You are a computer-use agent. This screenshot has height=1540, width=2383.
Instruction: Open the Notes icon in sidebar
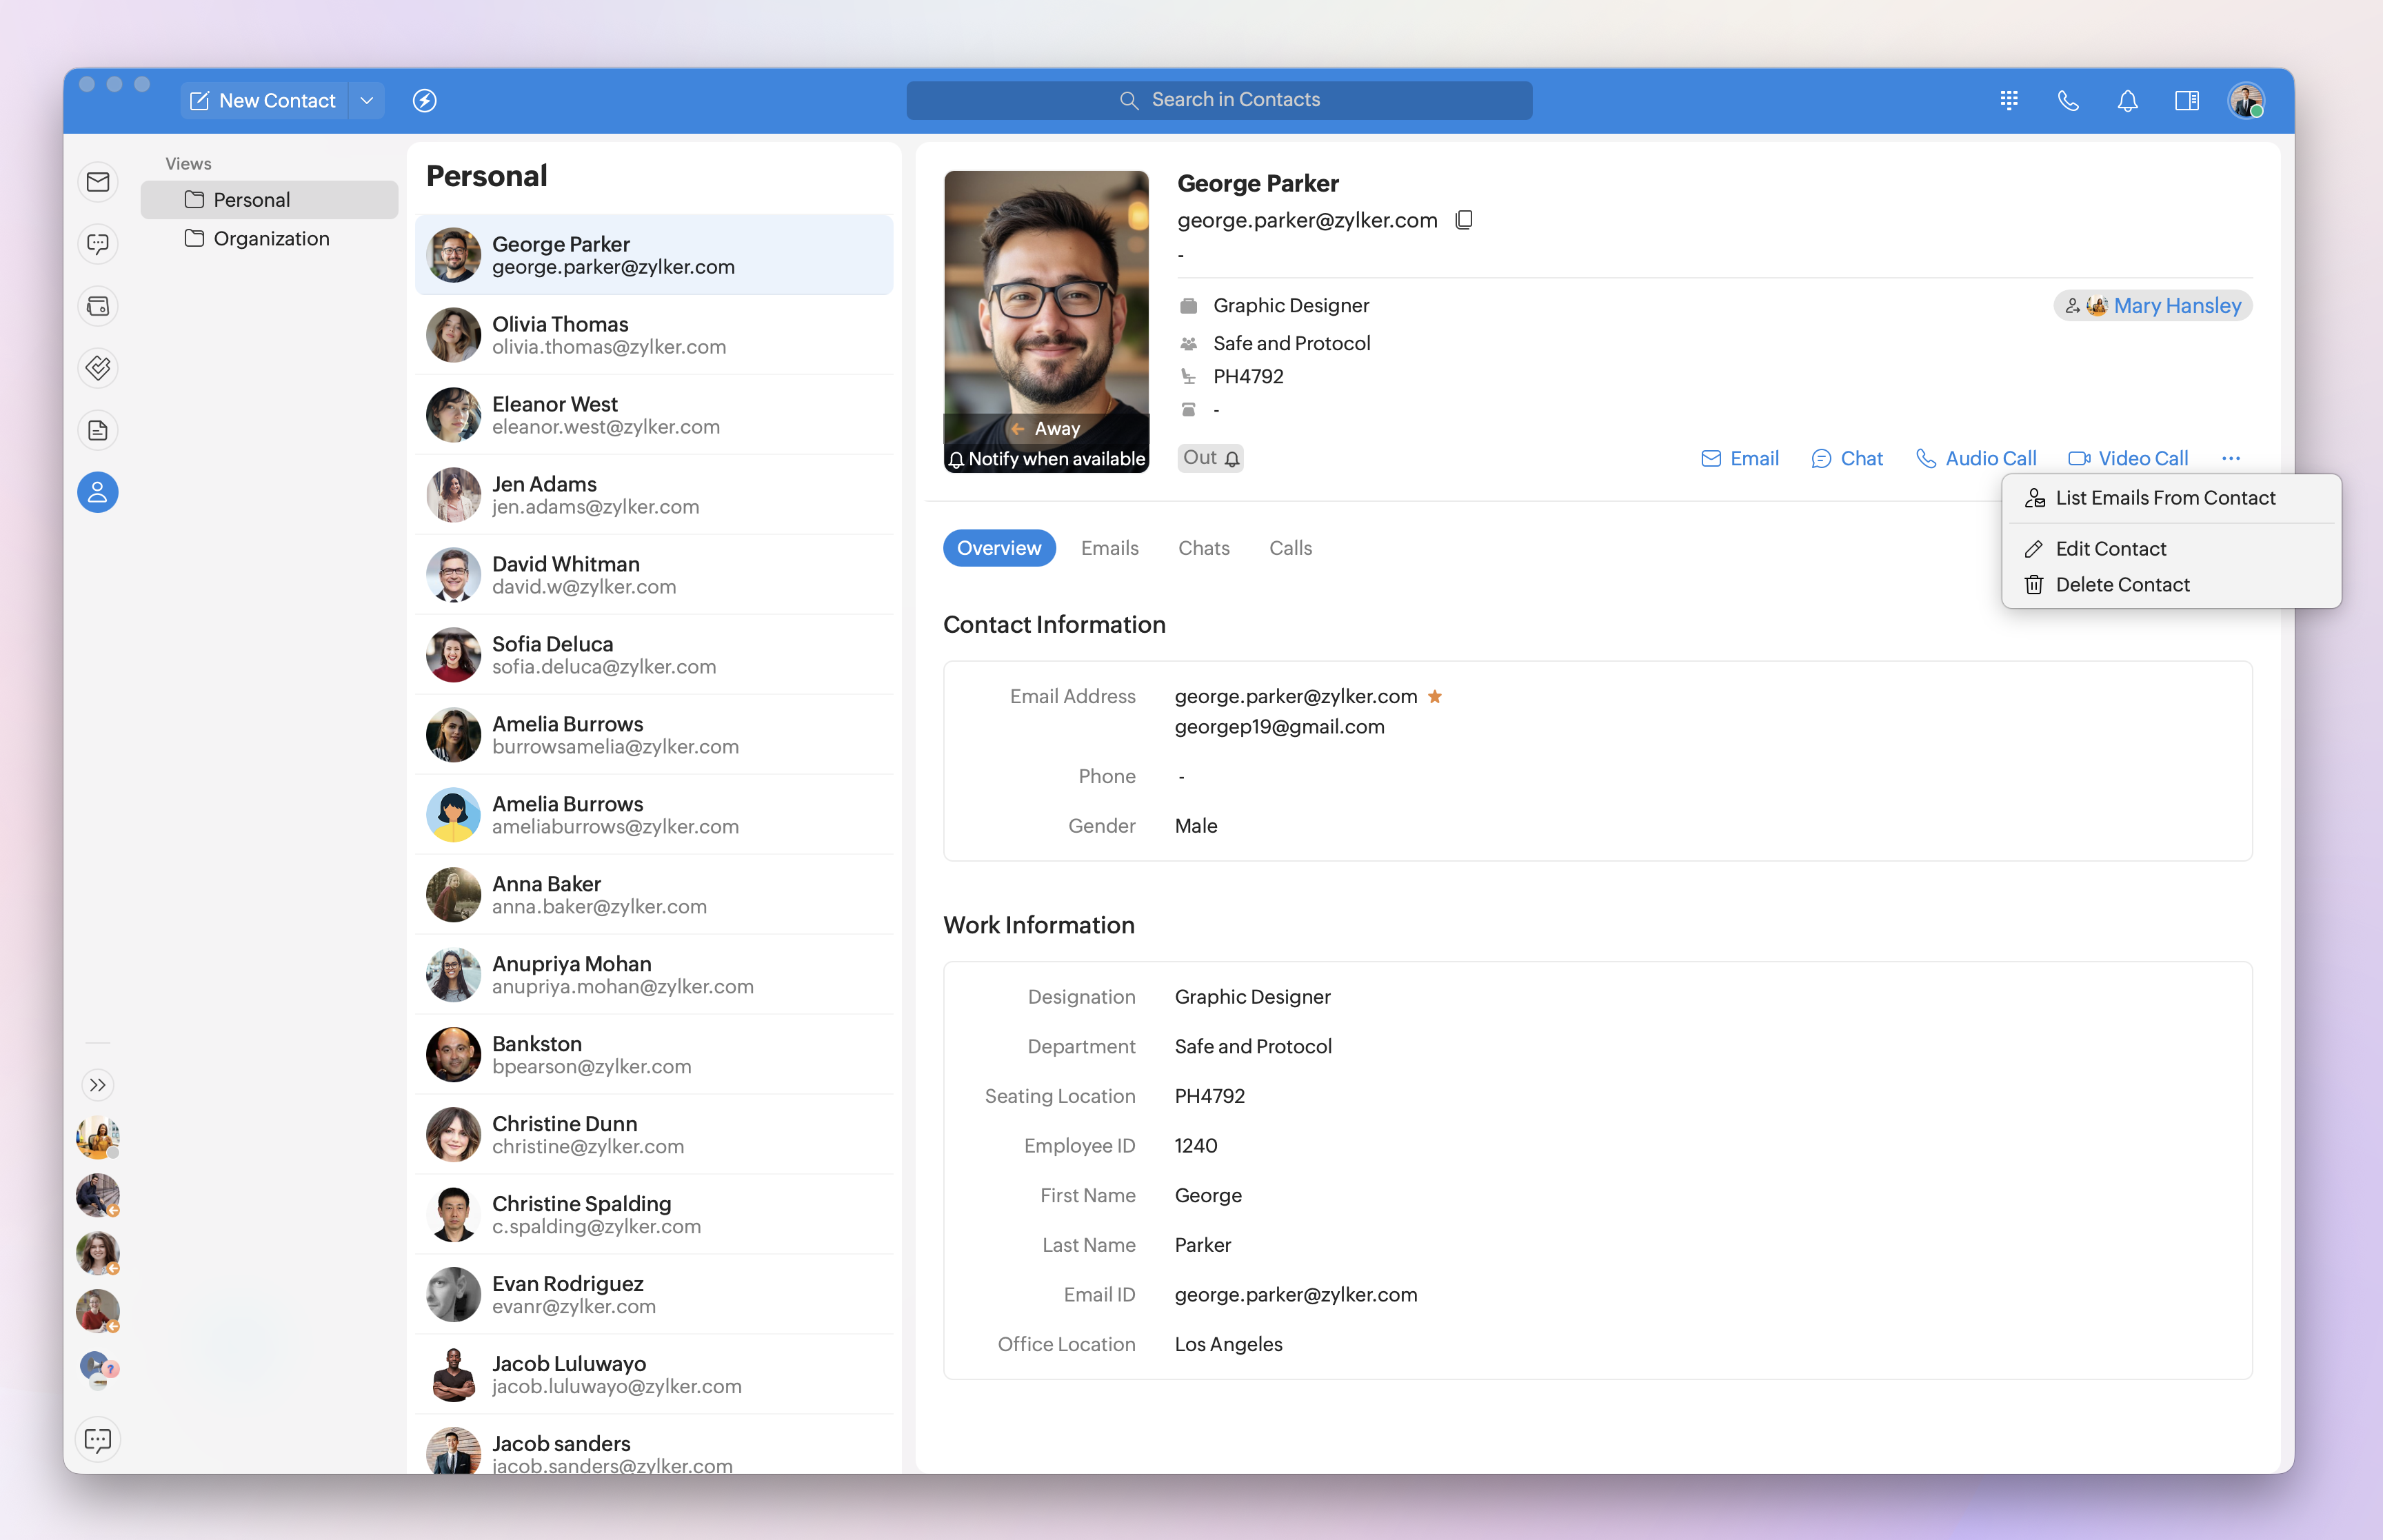click(98, 430)
